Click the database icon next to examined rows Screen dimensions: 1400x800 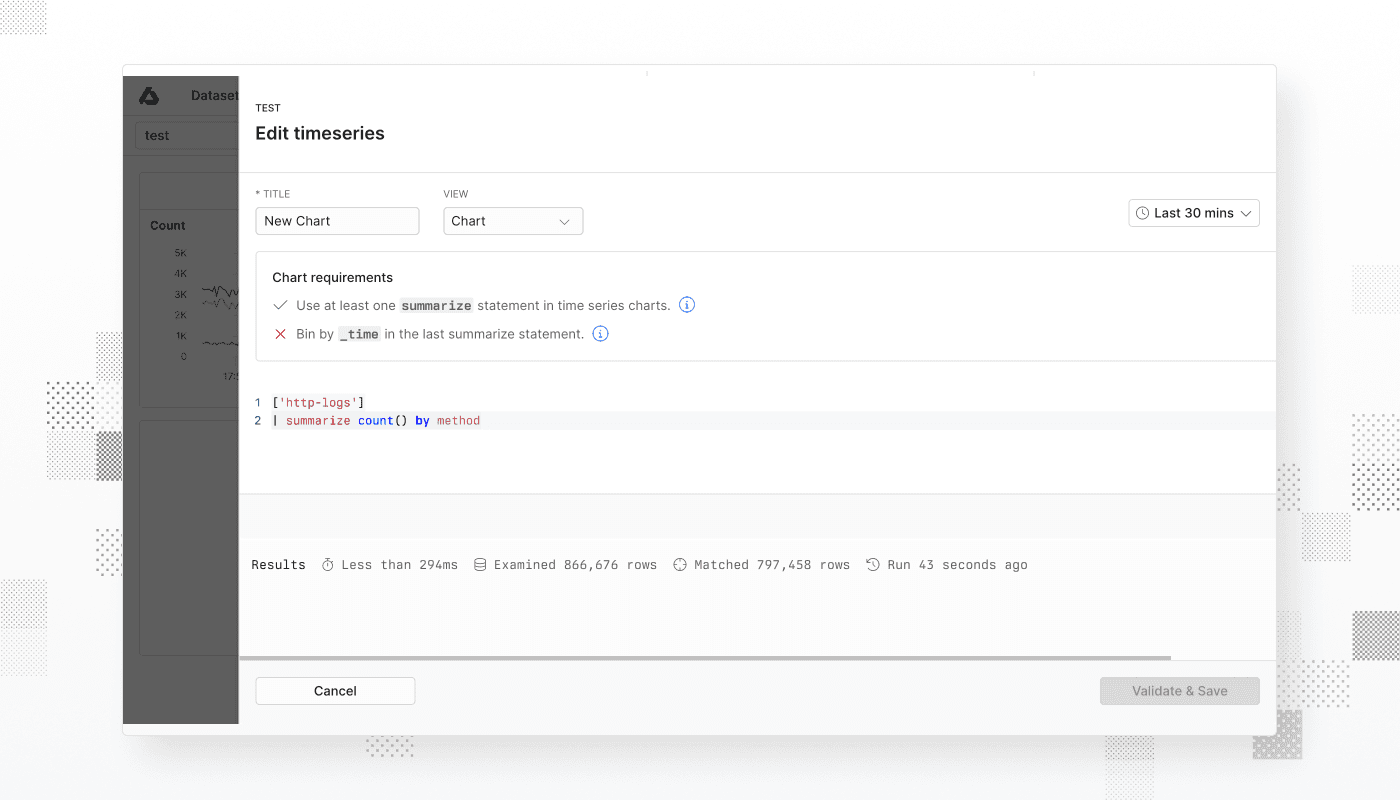tap(479, 564)
